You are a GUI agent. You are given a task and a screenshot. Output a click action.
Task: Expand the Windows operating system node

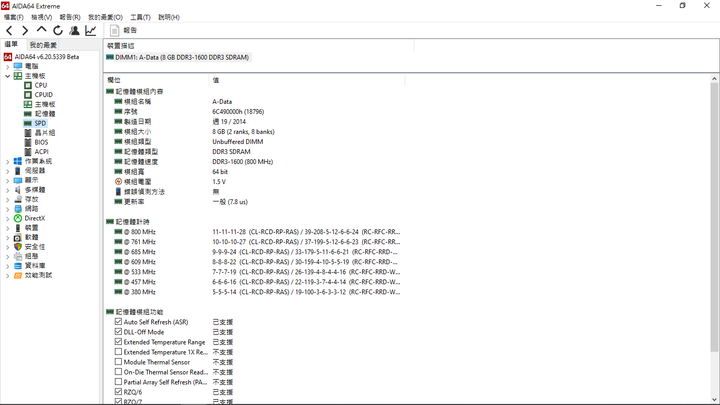[7, 162]
